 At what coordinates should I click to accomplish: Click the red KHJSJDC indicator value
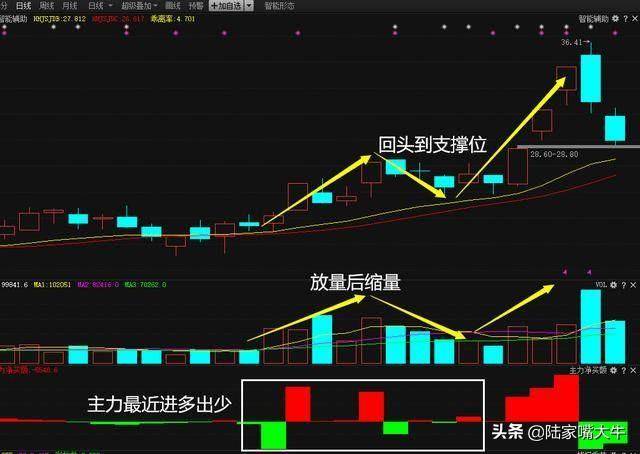118,19
